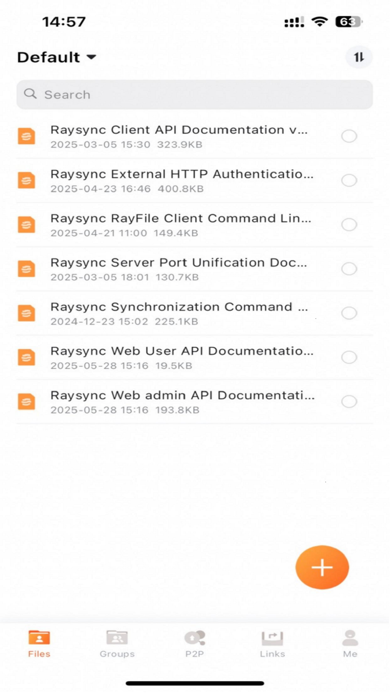Open Raysync Client API Documentation file name
The width and height of the screenshot is (392, 696).
tap(179, 130)
